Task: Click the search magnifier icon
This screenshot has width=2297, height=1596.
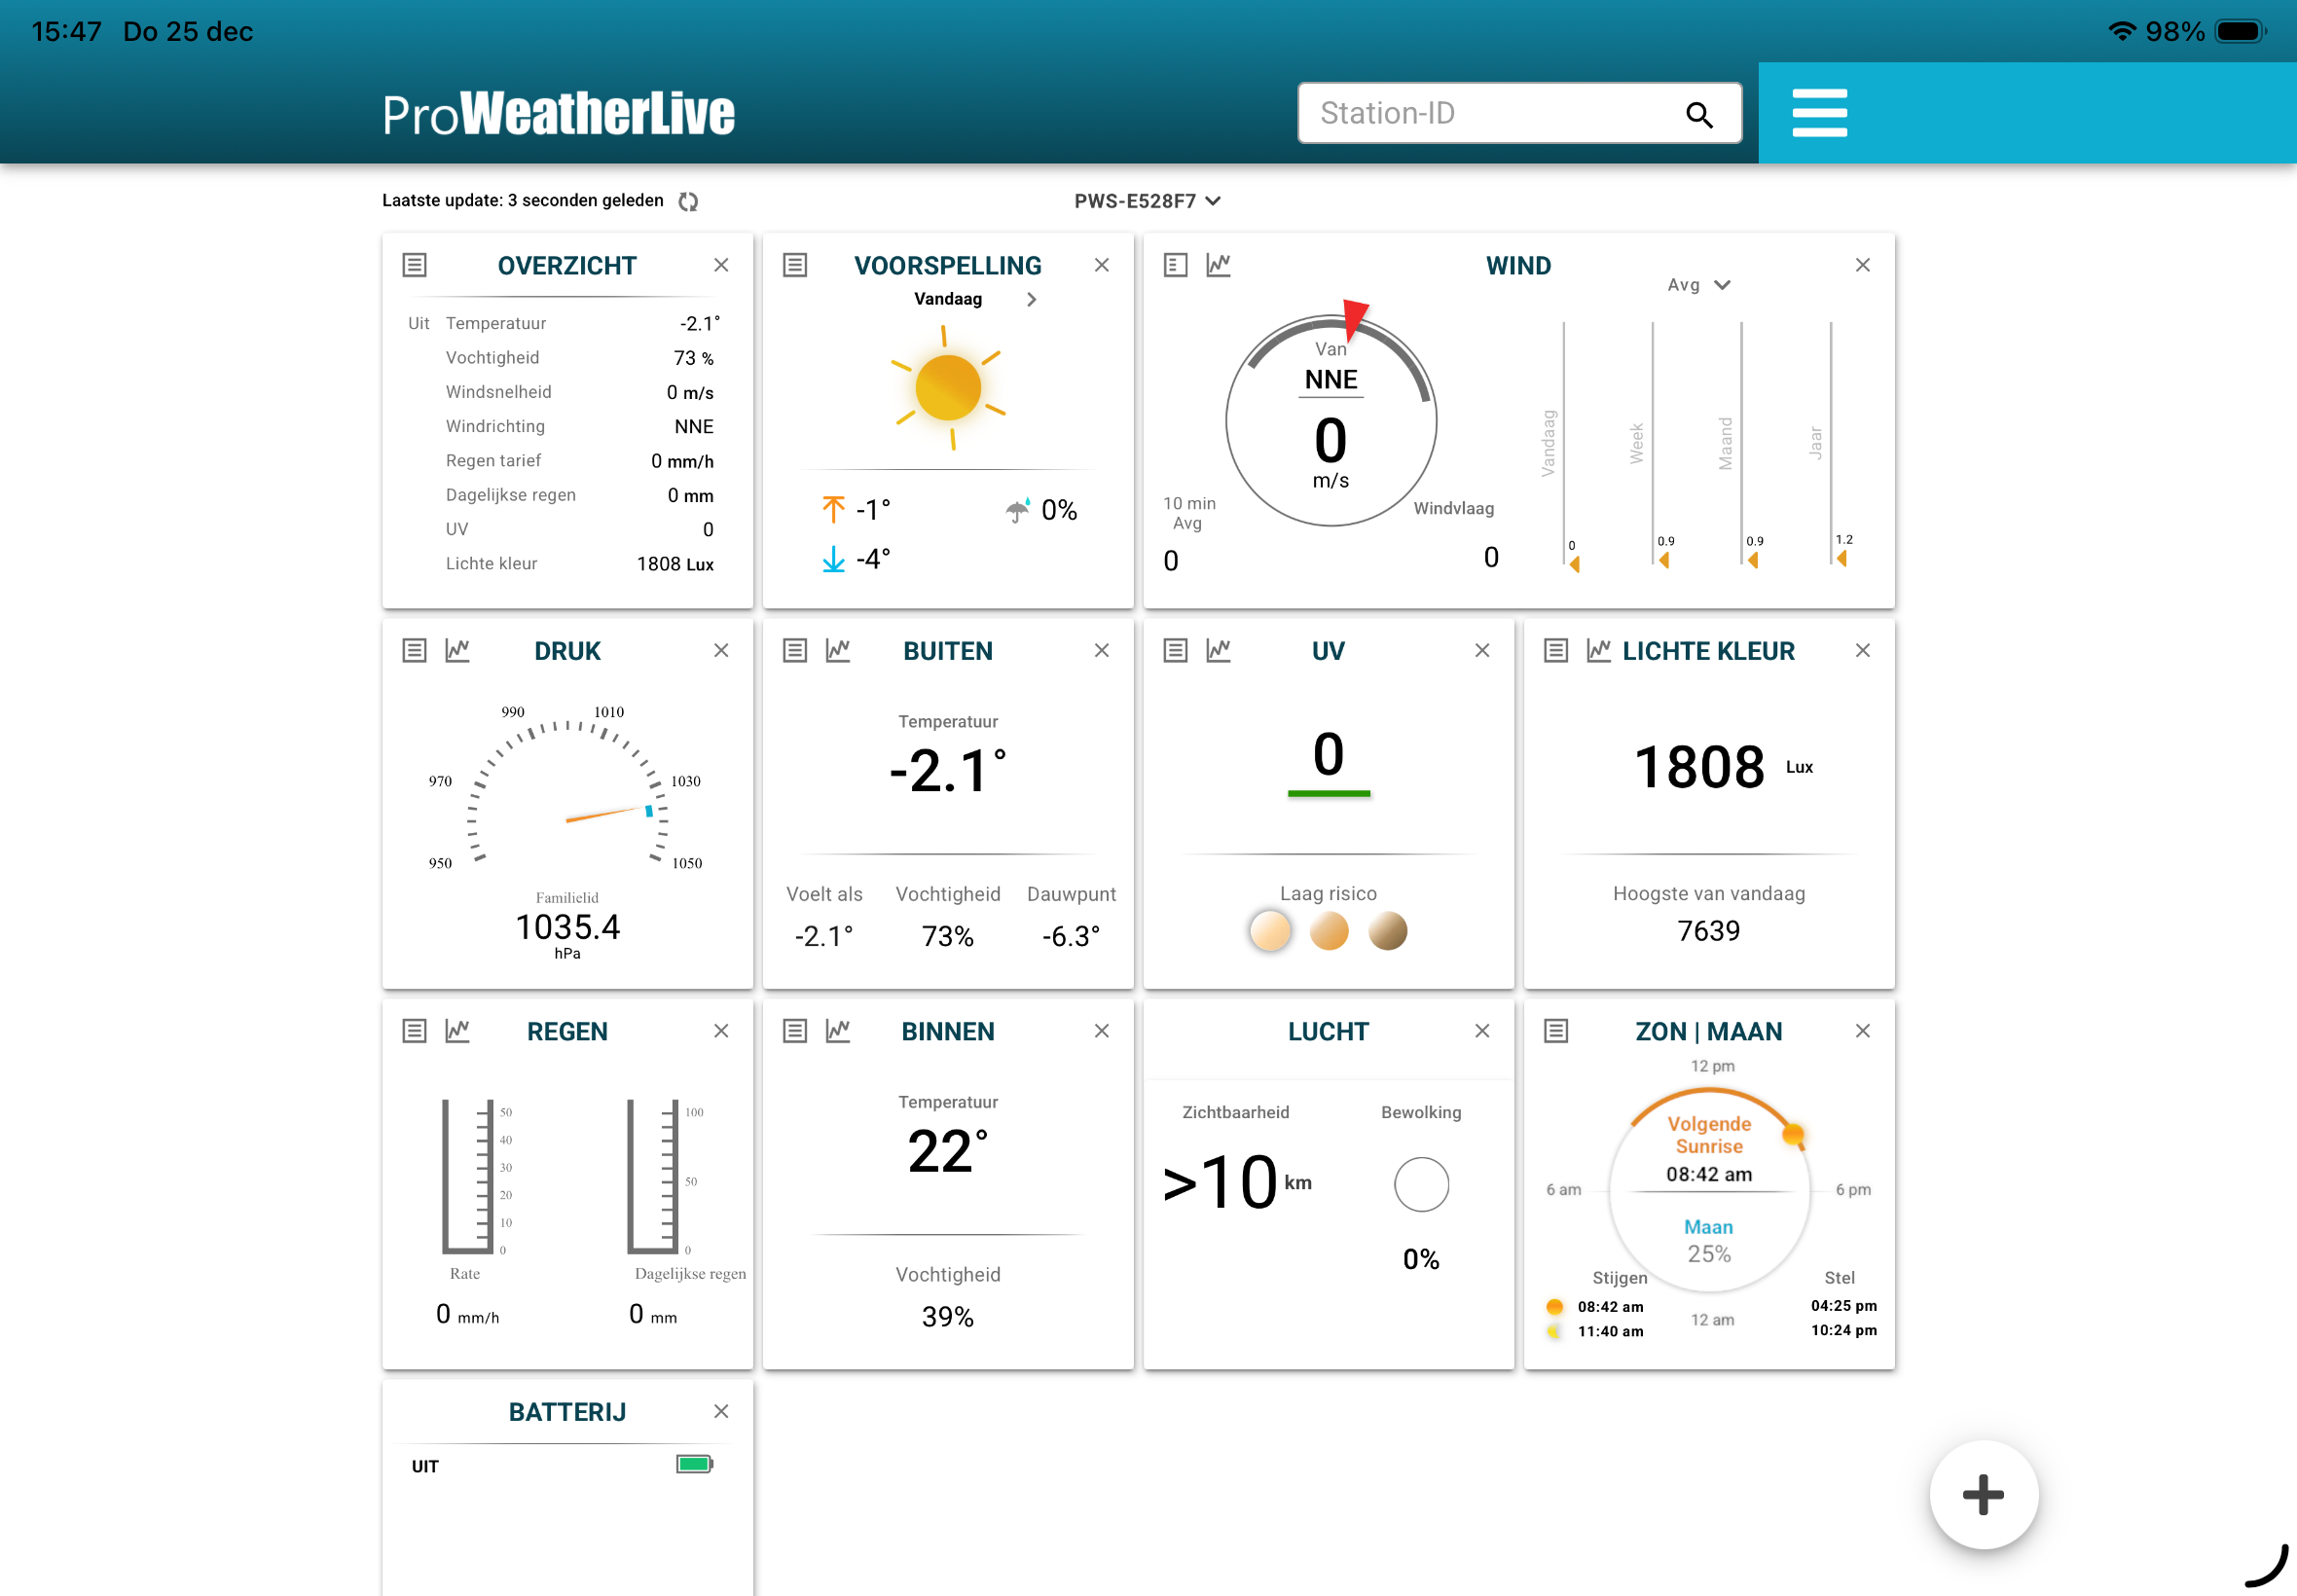Action: click(1698, 115)
